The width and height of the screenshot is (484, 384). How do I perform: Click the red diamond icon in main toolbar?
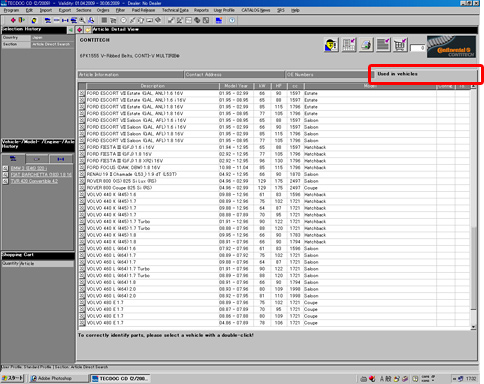(x=13, y=20)
